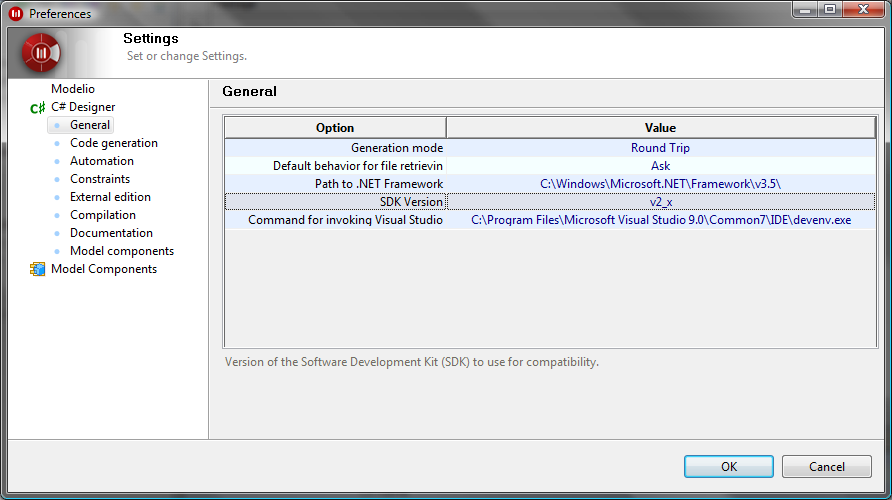Select the Command for invoking Visual Studio label
892x500 pixels.
[x=345, y=220]
